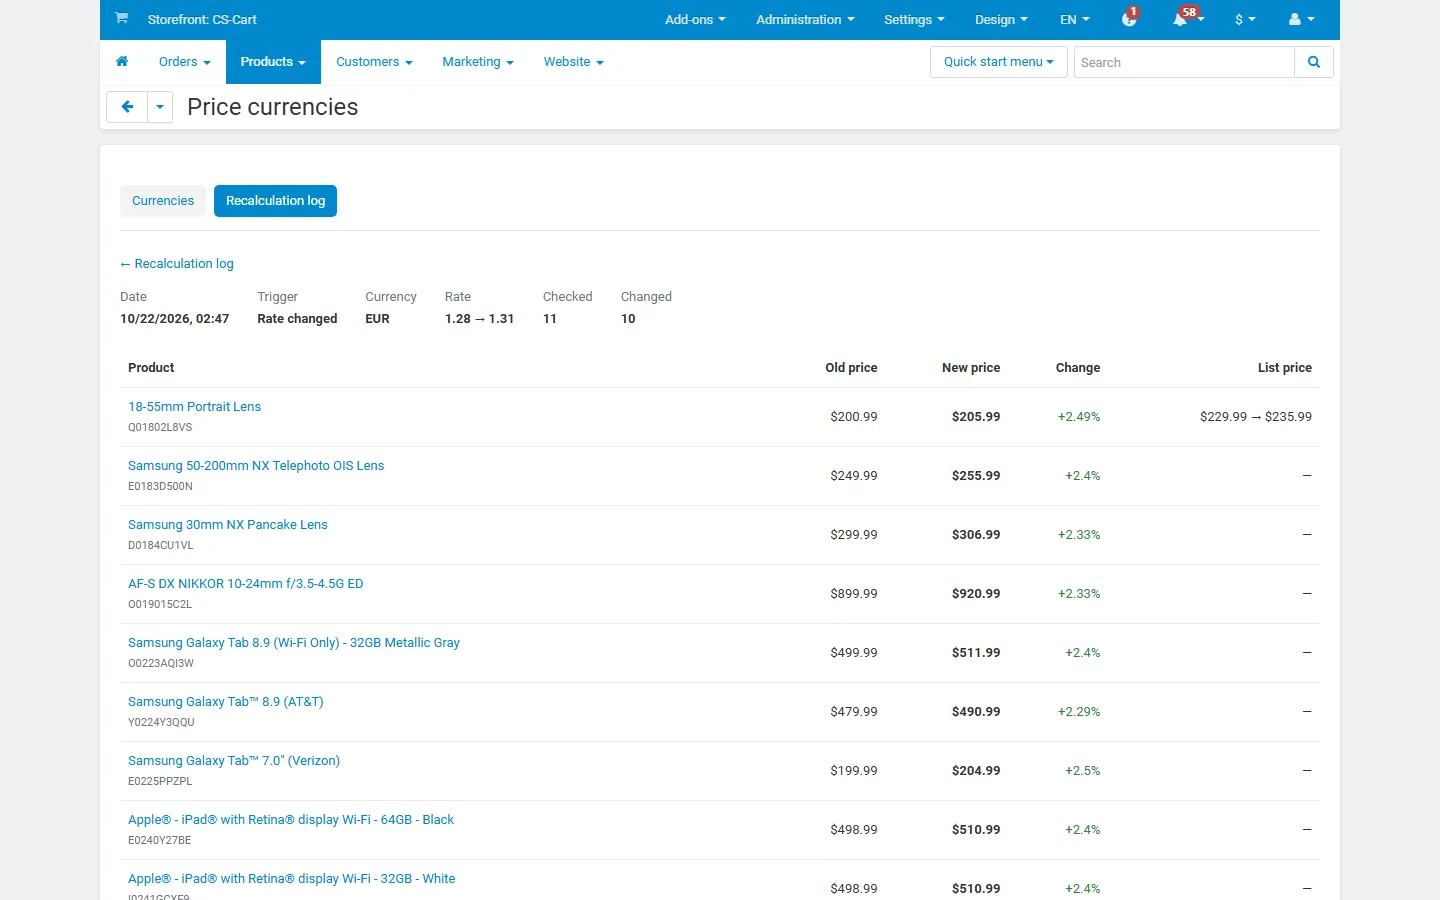Viewport: 1440px width, 900px height.
Task: Switch to the Currencies tab
Action: coord(163,201)
